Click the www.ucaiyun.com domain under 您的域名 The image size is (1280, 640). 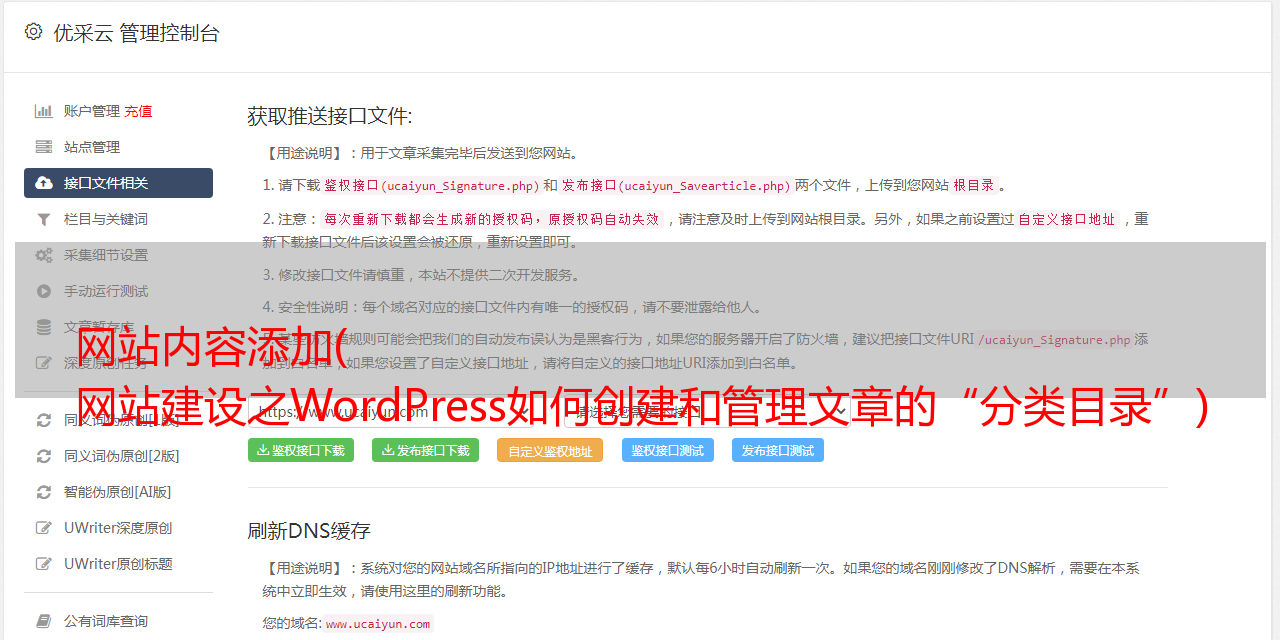tap(378, 623)
